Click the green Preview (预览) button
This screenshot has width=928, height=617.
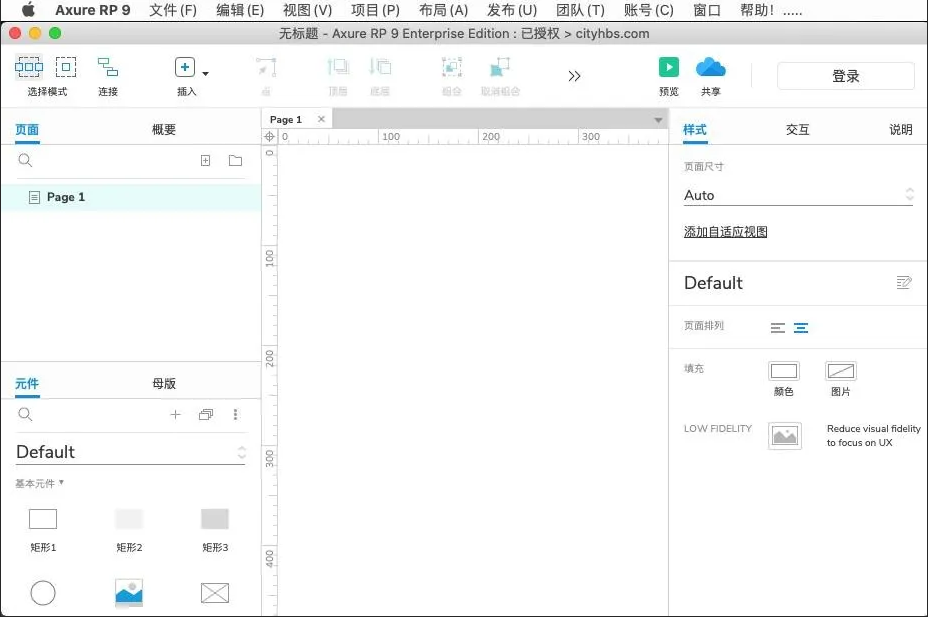pyautogui.click(x=669, y=67)
